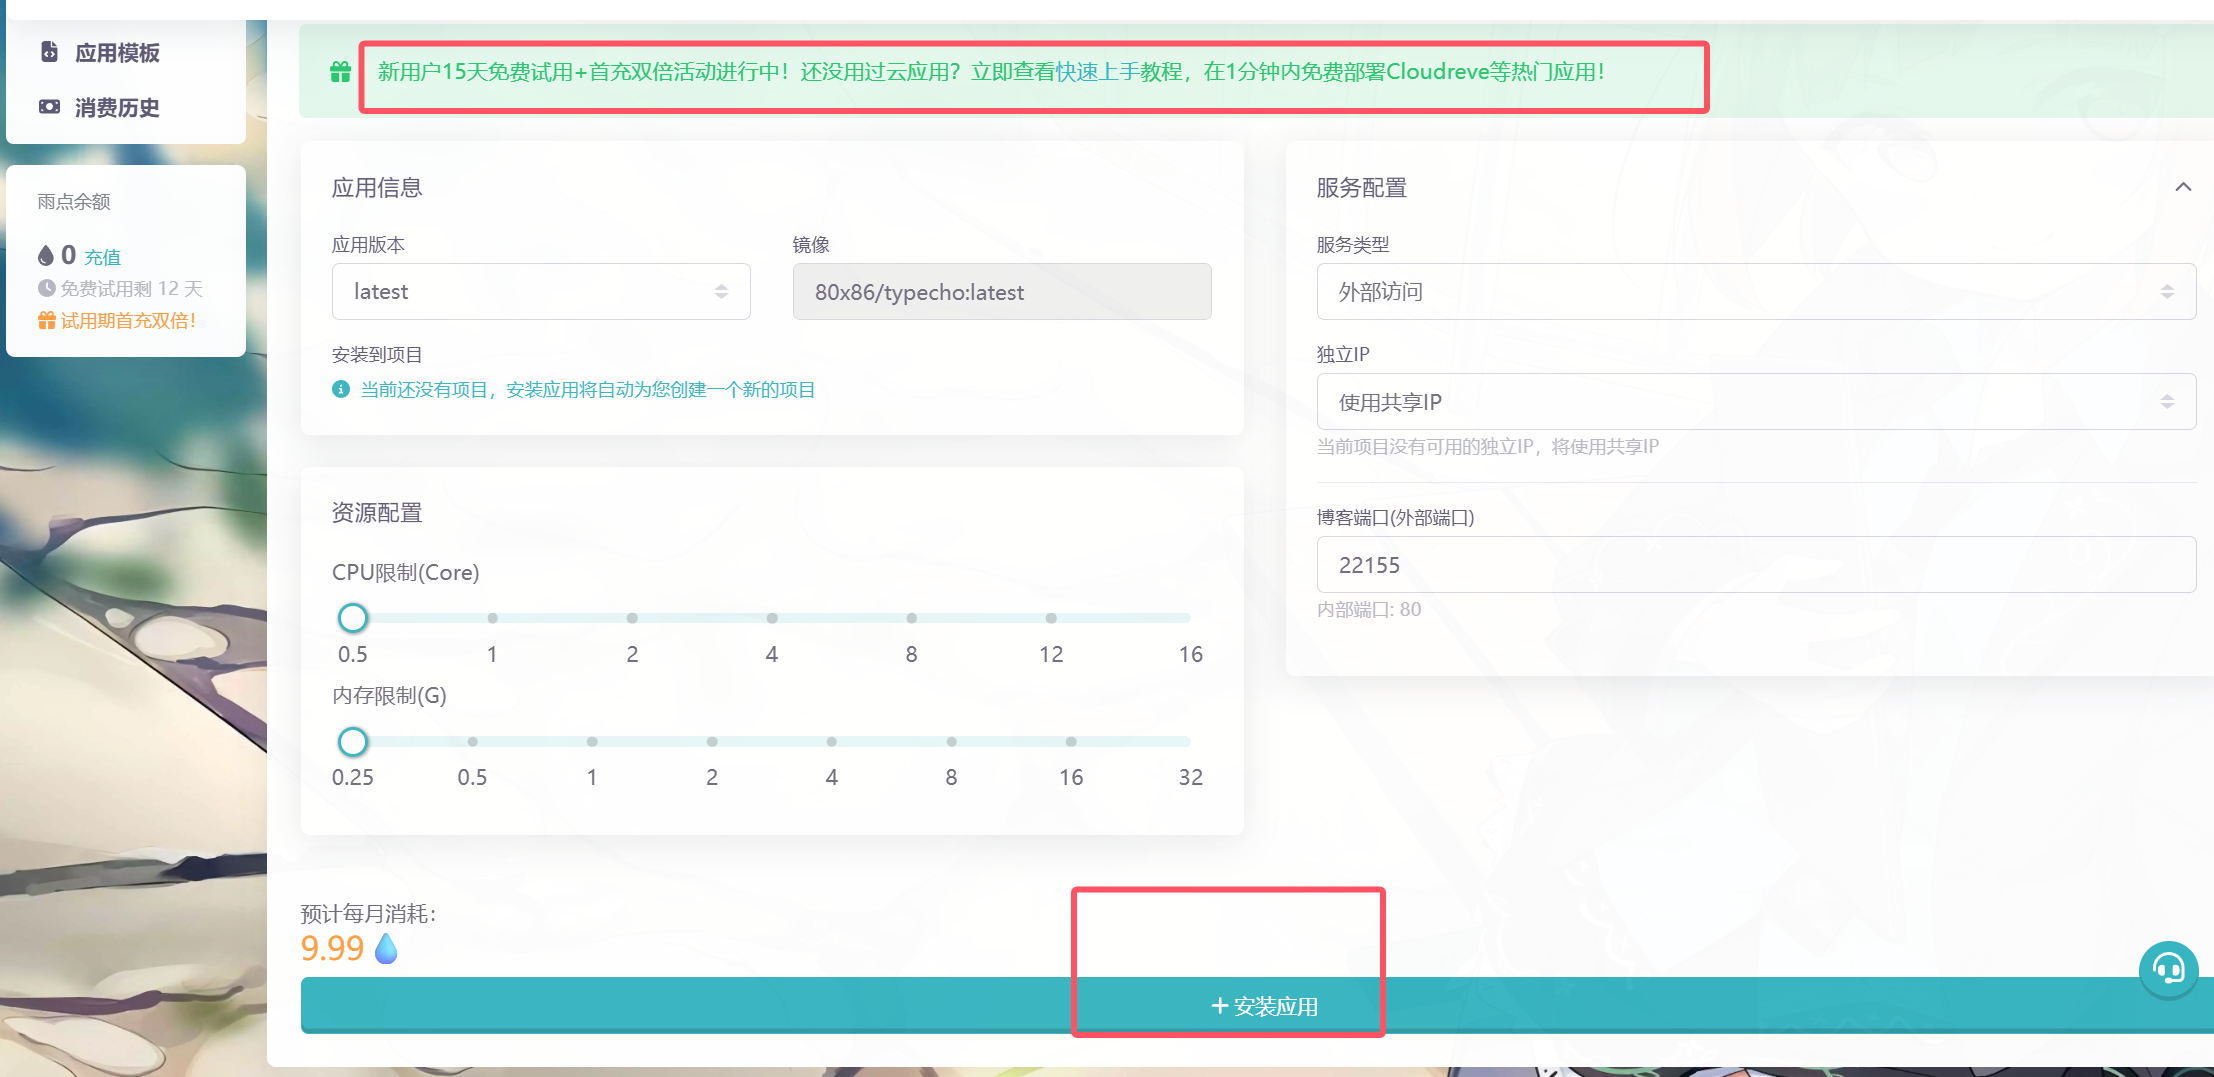The height and width of the screenshot is (1077, 2214).
Task: Click the 消费历史 money icon
Action: coord(49,107)
